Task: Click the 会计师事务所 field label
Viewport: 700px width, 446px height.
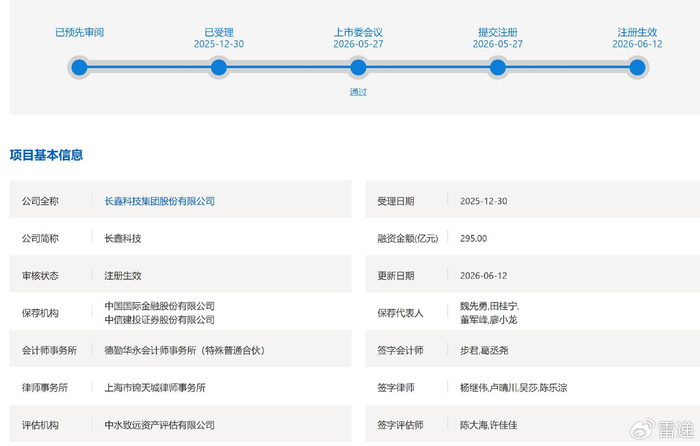Action: pos(50,350)
